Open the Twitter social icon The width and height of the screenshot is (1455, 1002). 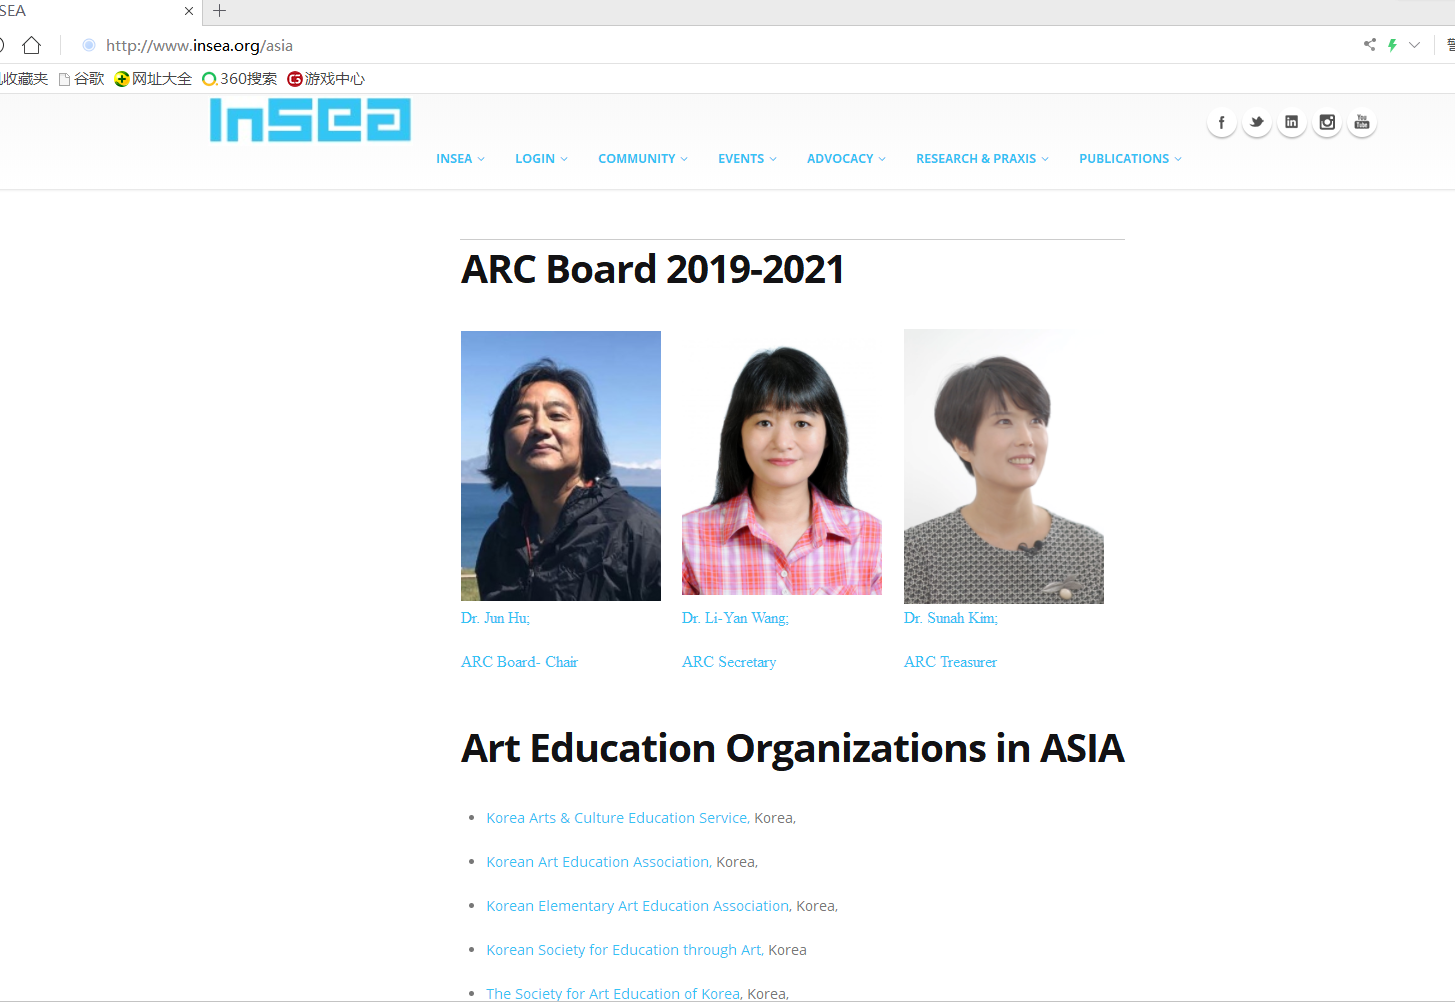[1257, 122]
